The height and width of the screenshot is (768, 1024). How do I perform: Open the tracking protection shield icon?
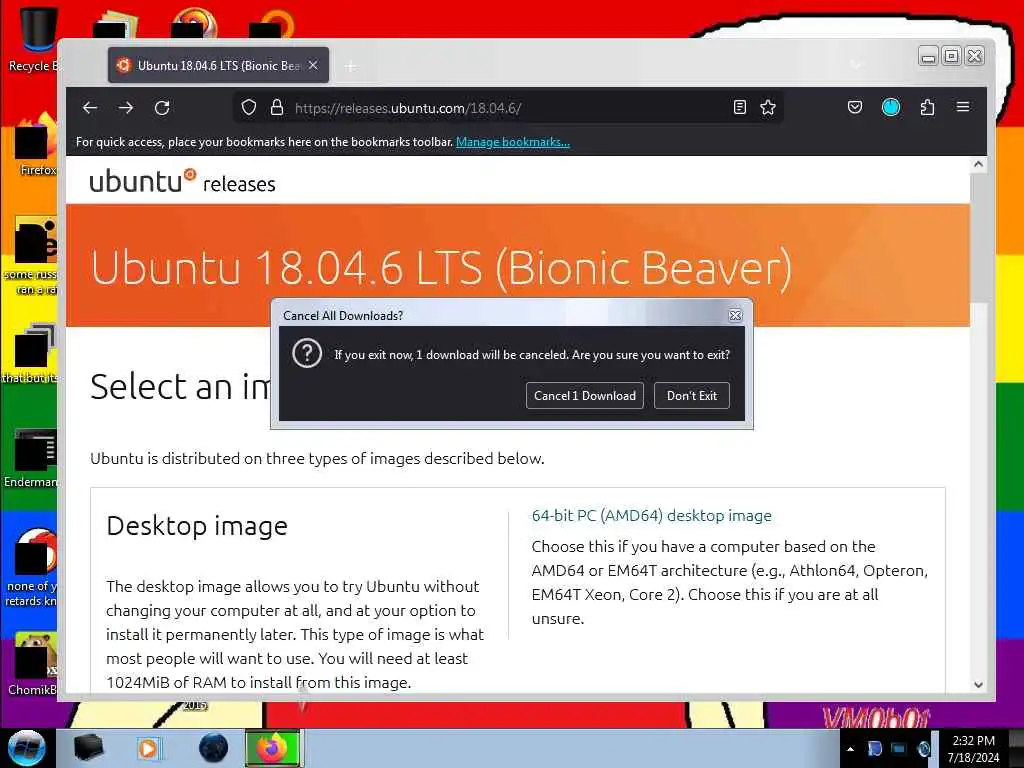pyautogui.click(x=249, y=108)
